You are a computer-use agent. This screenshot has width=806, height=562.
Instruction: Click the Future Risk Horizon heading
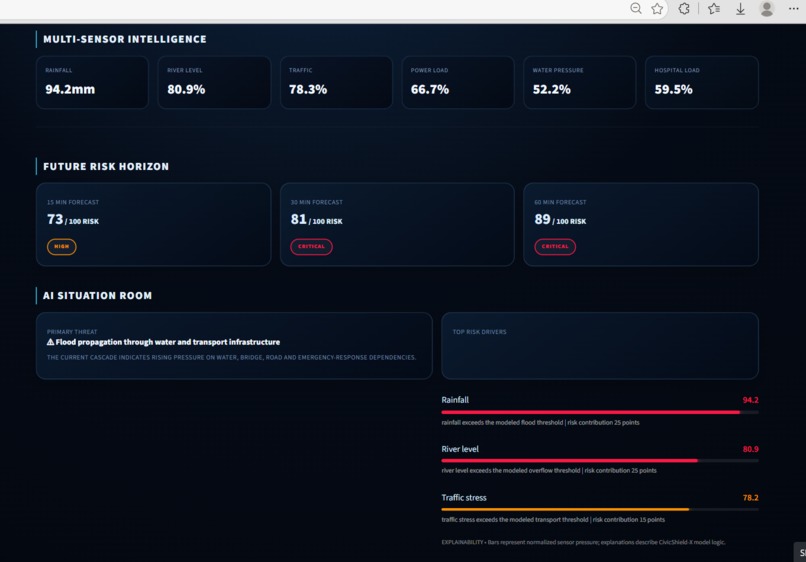106,167
